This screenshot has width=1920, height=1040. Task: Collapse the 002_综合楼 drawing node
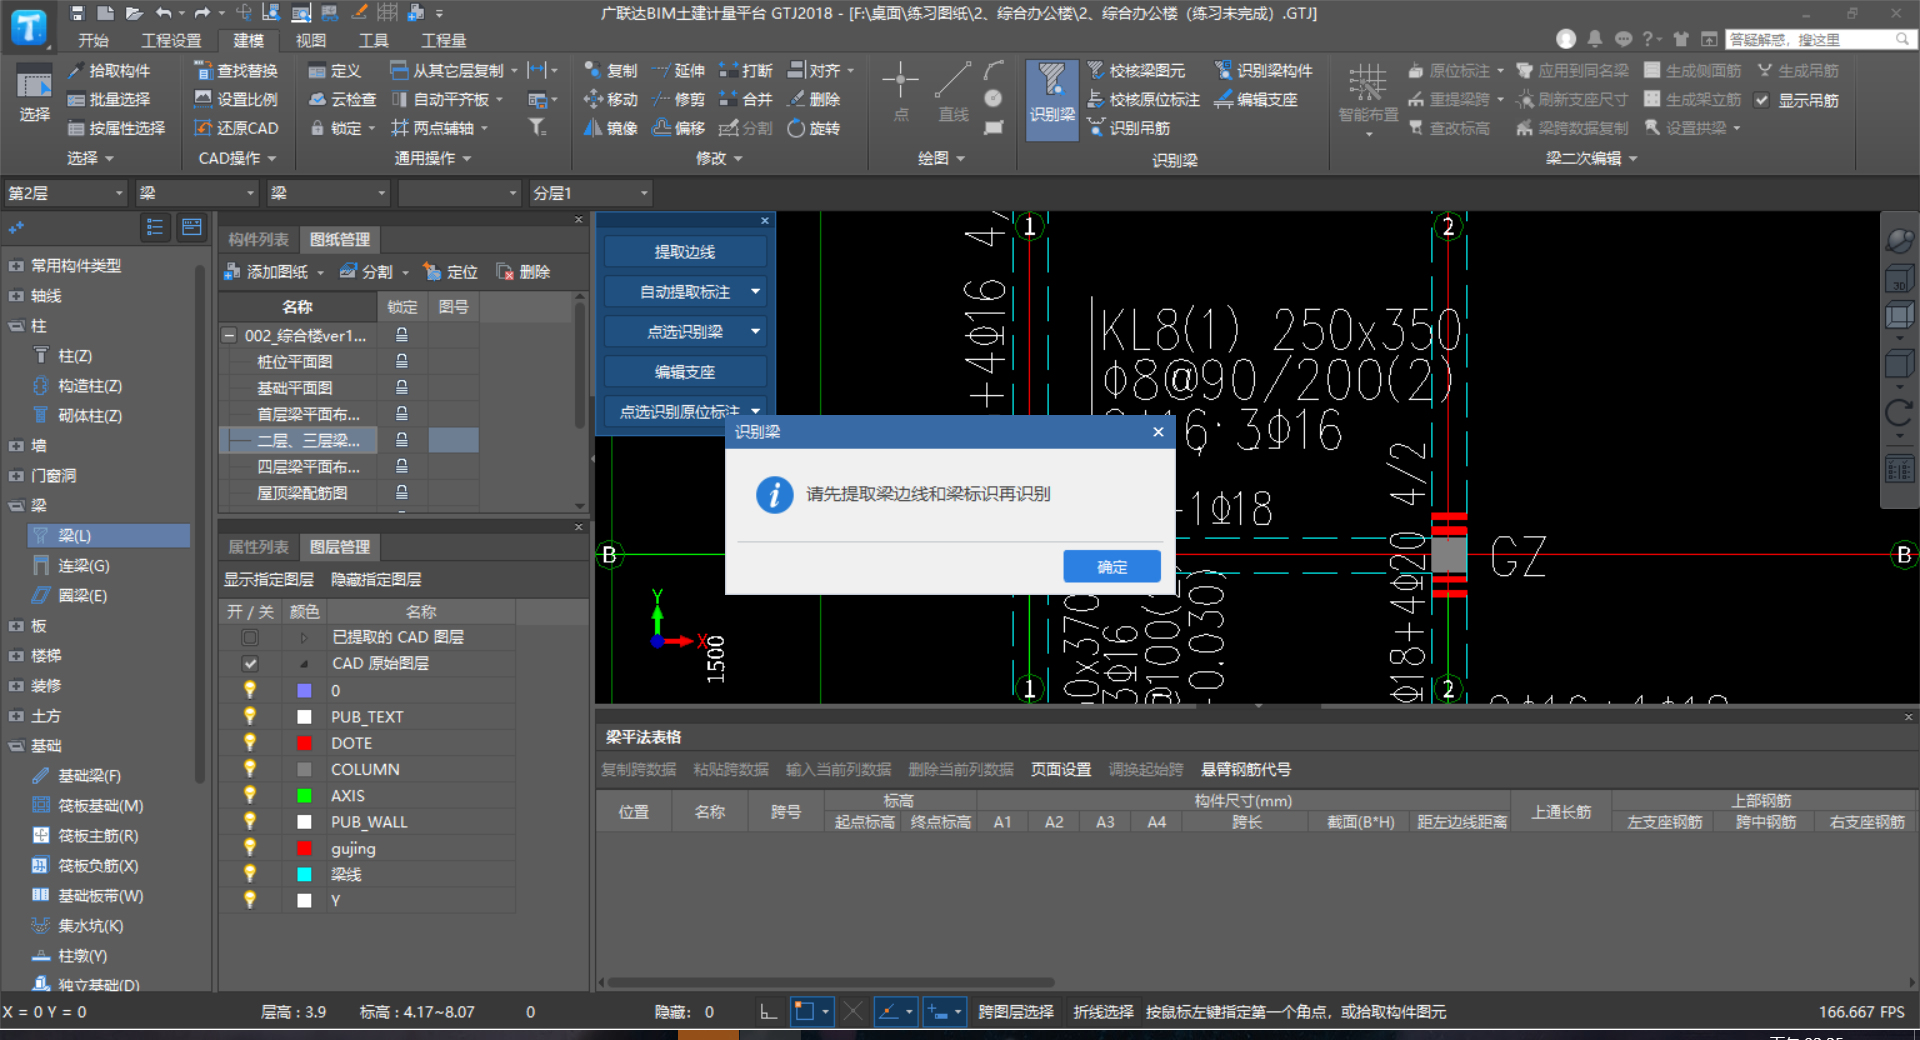(229, 335)
